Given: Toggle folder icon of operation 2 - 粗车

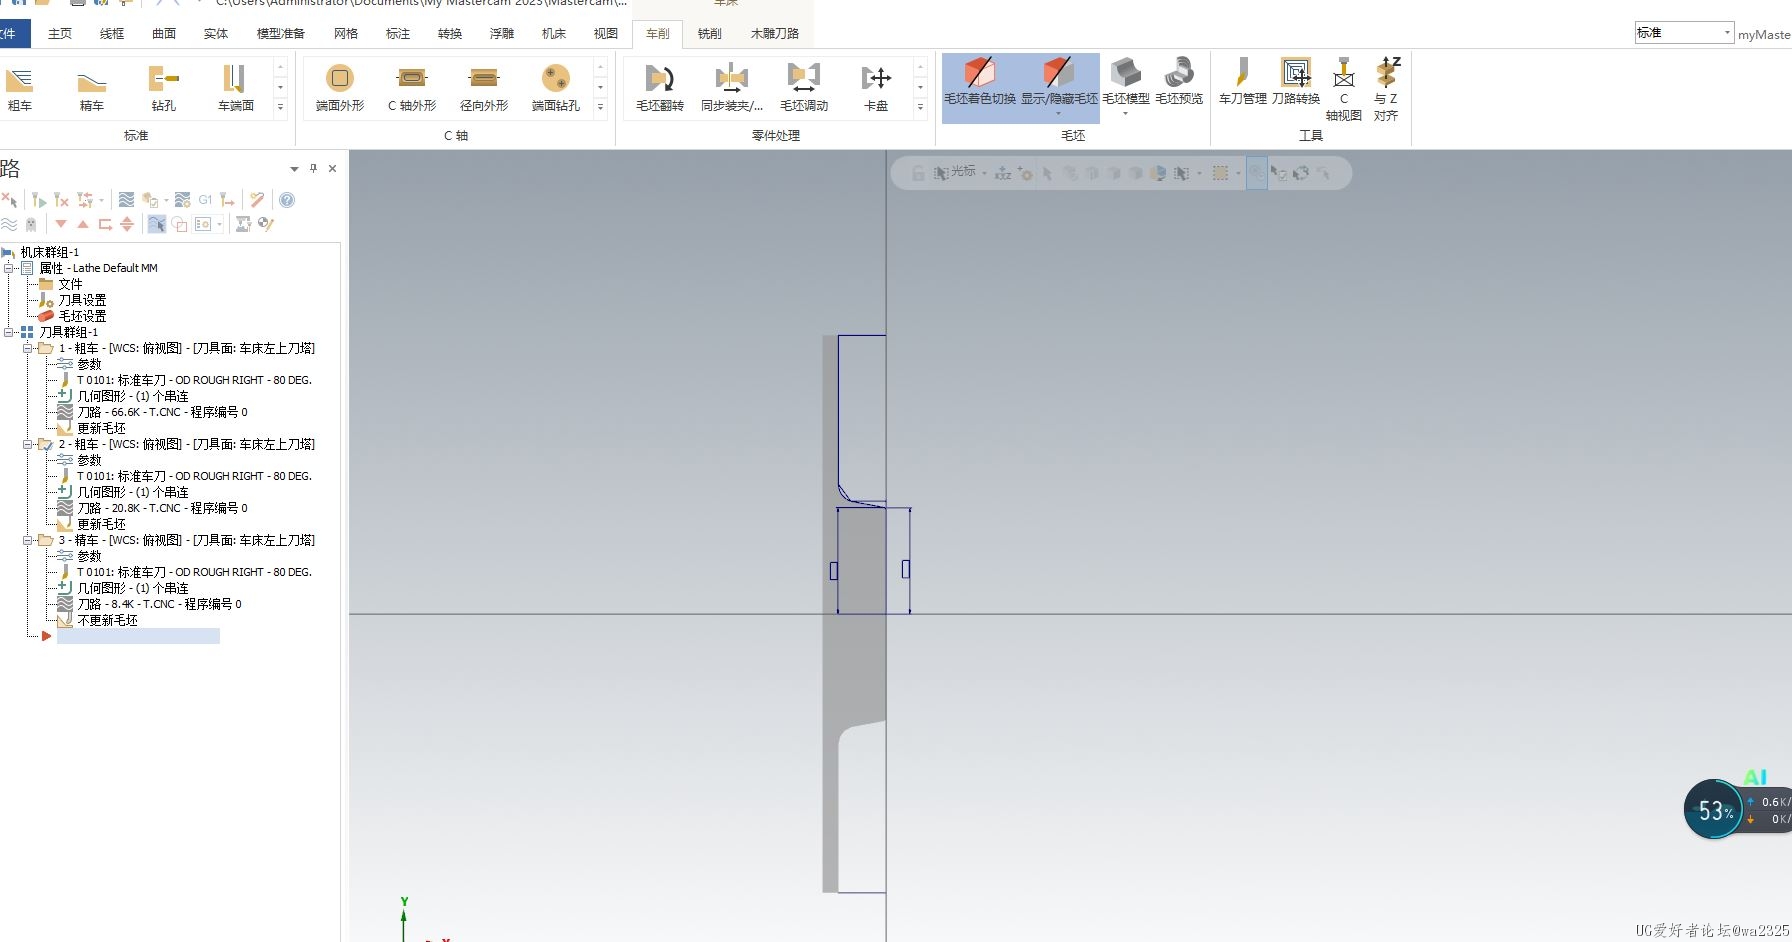Looking at the screenshot, I should coord(45,444).
